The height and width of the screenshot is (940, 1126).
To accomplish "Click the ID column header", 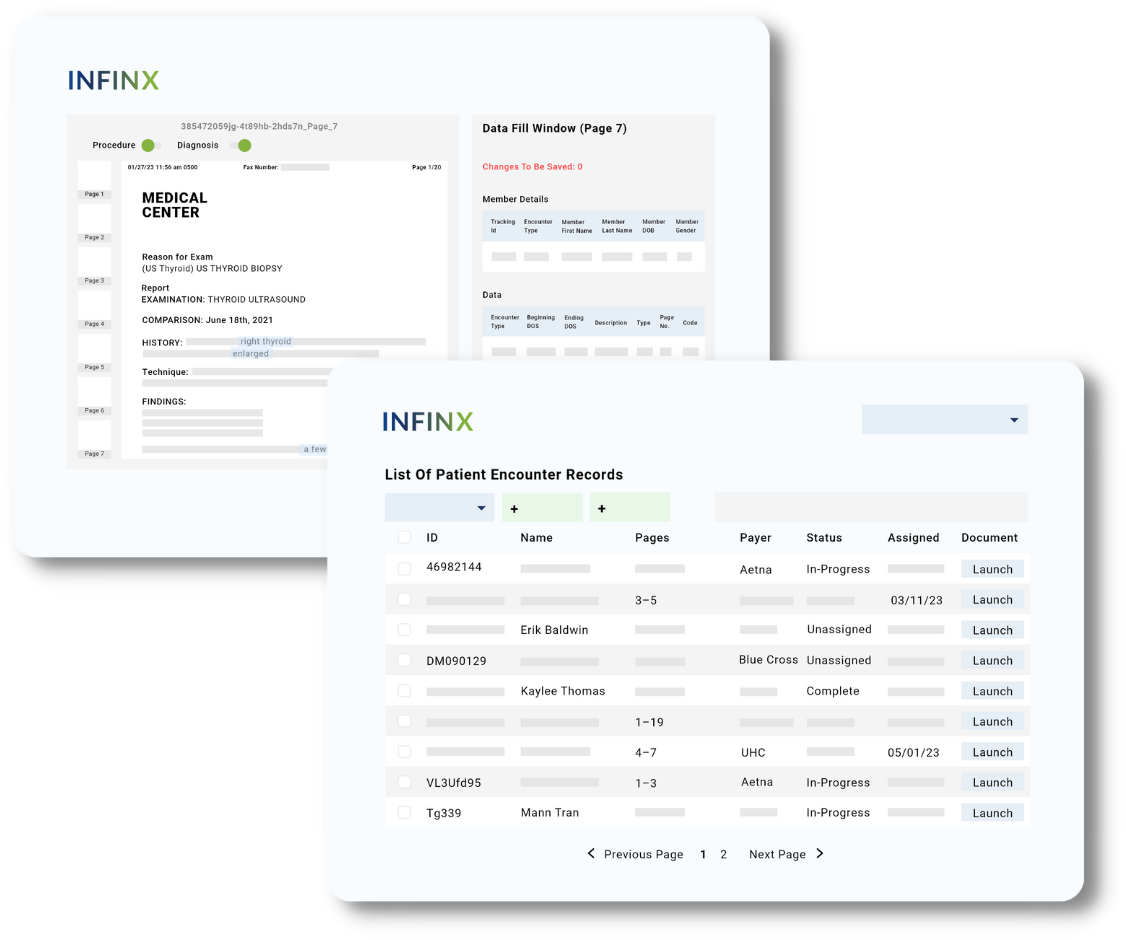I will click(432, 537).
